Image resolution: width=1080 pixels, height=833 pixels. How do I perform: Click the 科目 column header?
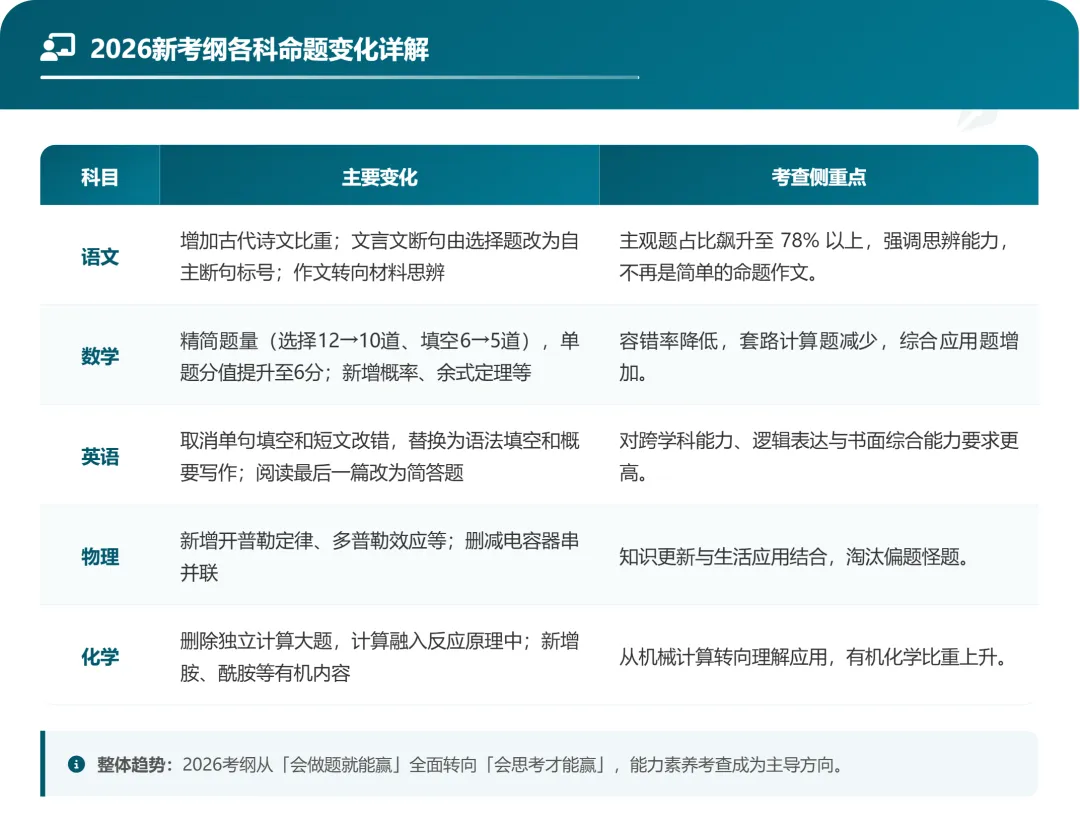(x=100, y=176)
